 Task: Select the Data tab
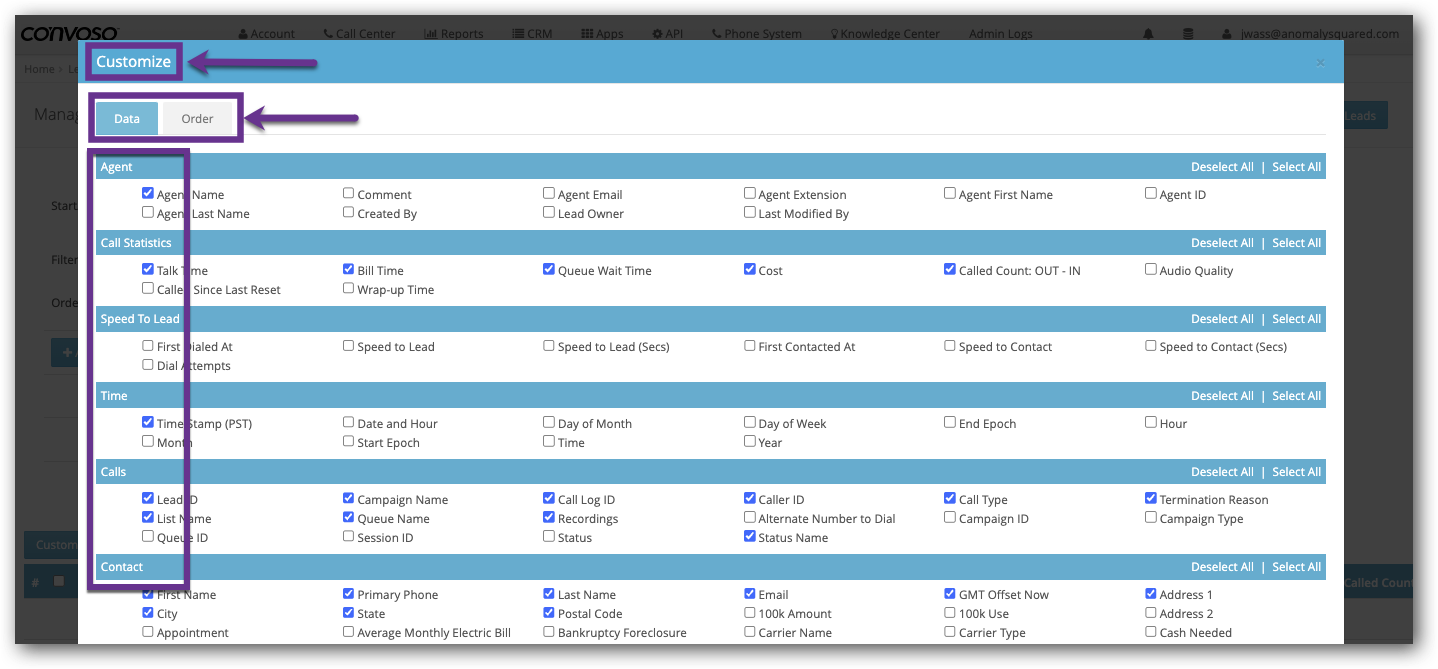tap(127, 119)
